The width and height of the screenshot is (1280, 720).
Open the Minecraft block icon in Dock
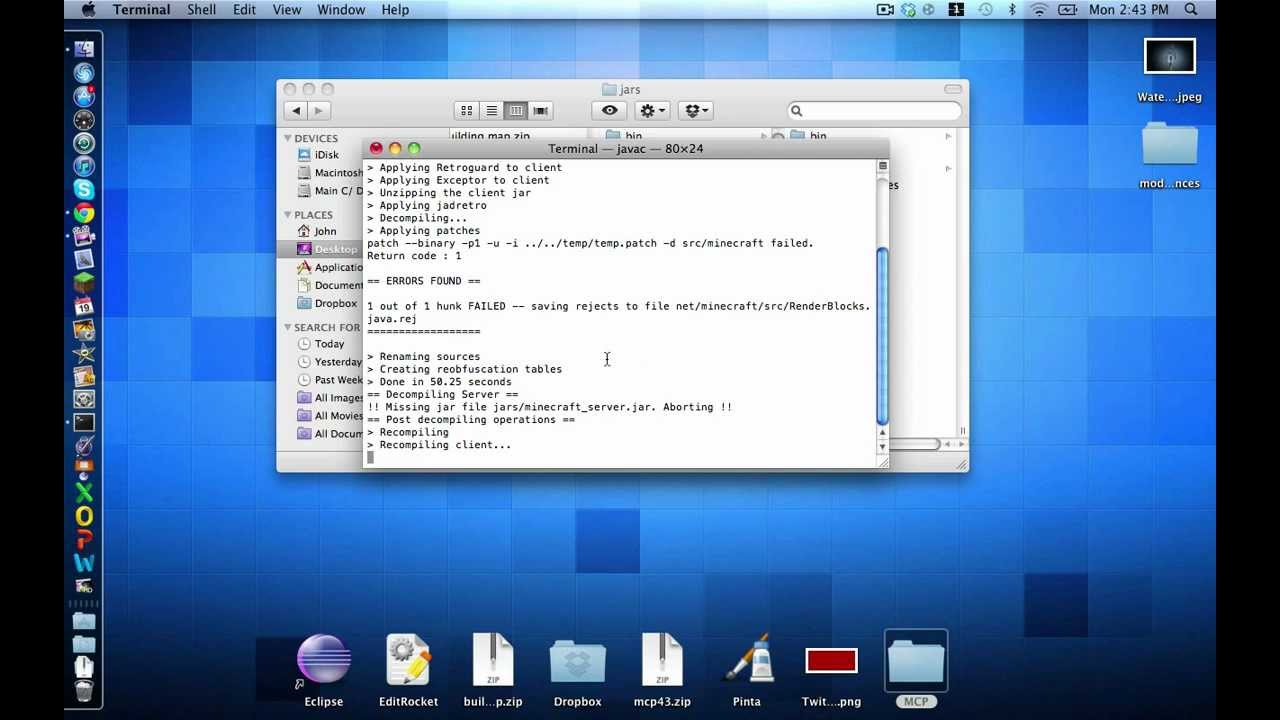(84, 283)
